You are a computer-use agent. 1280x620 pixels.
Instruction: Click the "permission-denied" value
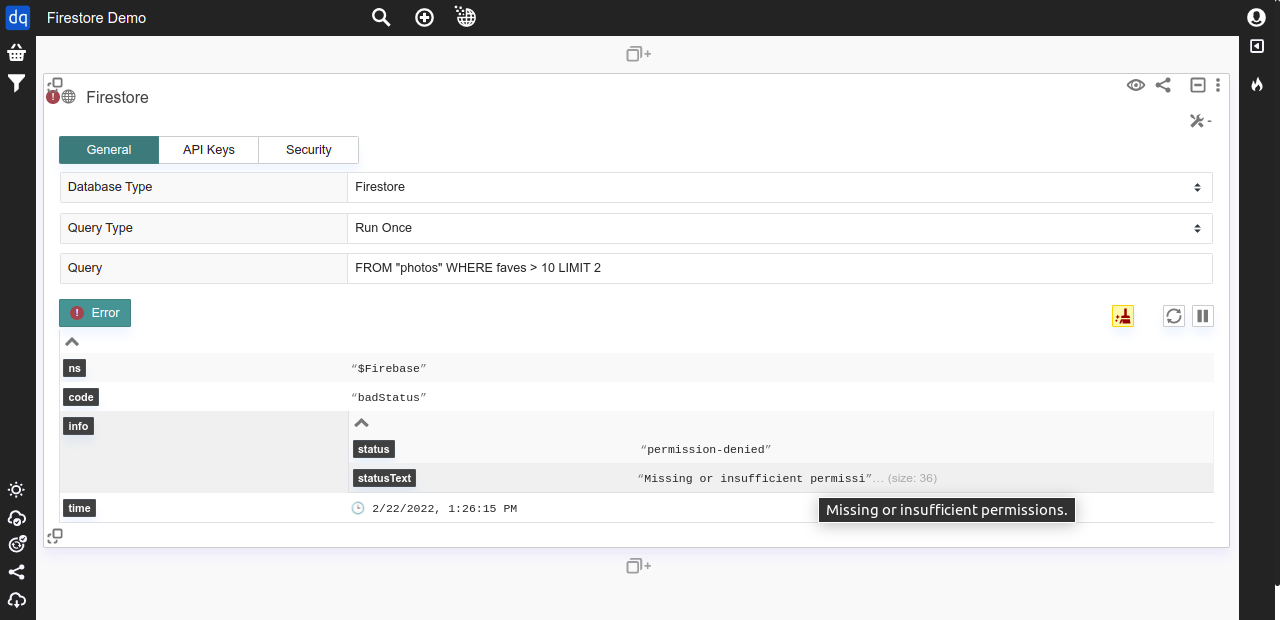tap(706, 450)
